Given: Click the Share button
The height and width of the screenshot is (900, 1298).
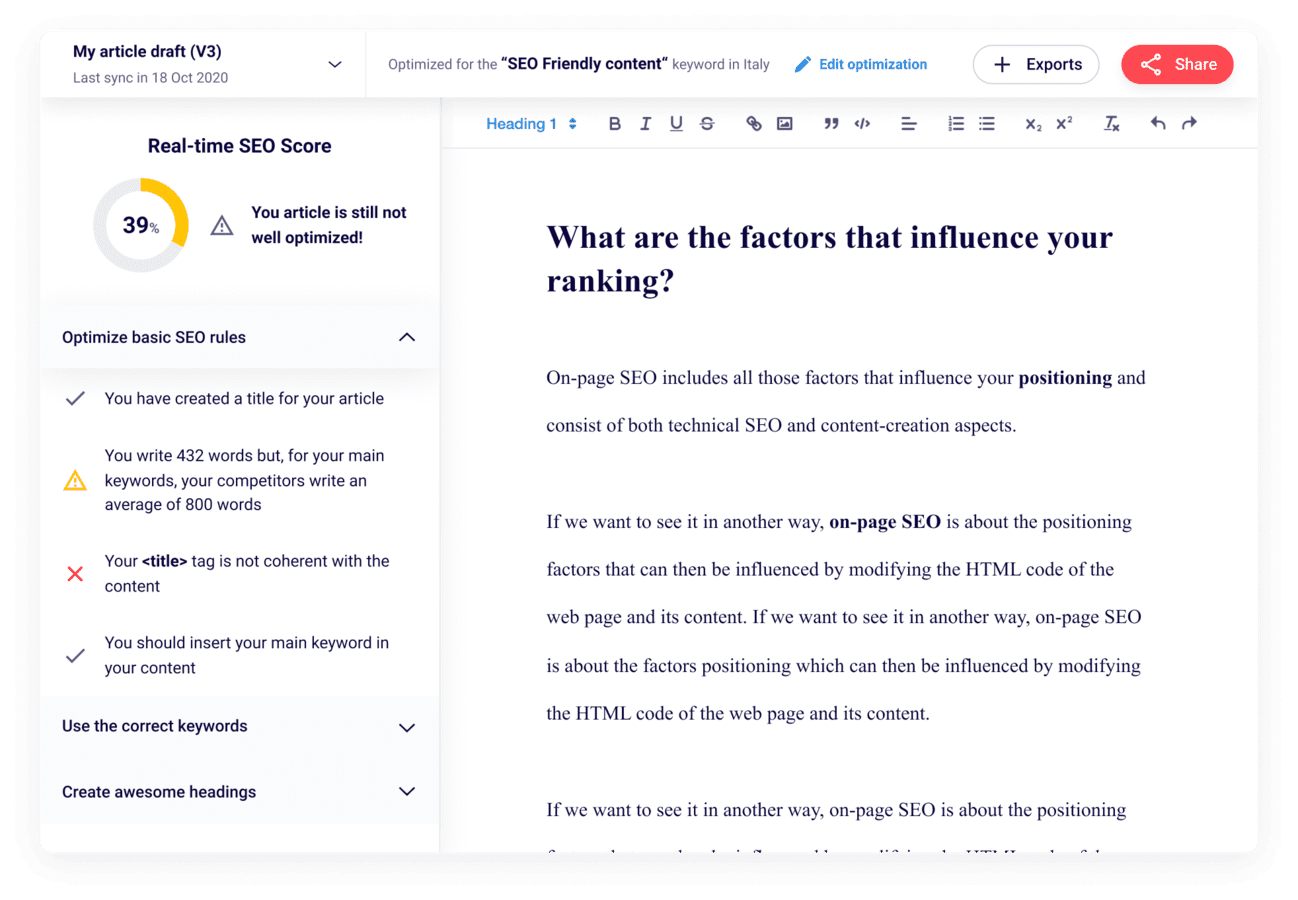Looking at the screenshot, I should (x=1177, y=64).
